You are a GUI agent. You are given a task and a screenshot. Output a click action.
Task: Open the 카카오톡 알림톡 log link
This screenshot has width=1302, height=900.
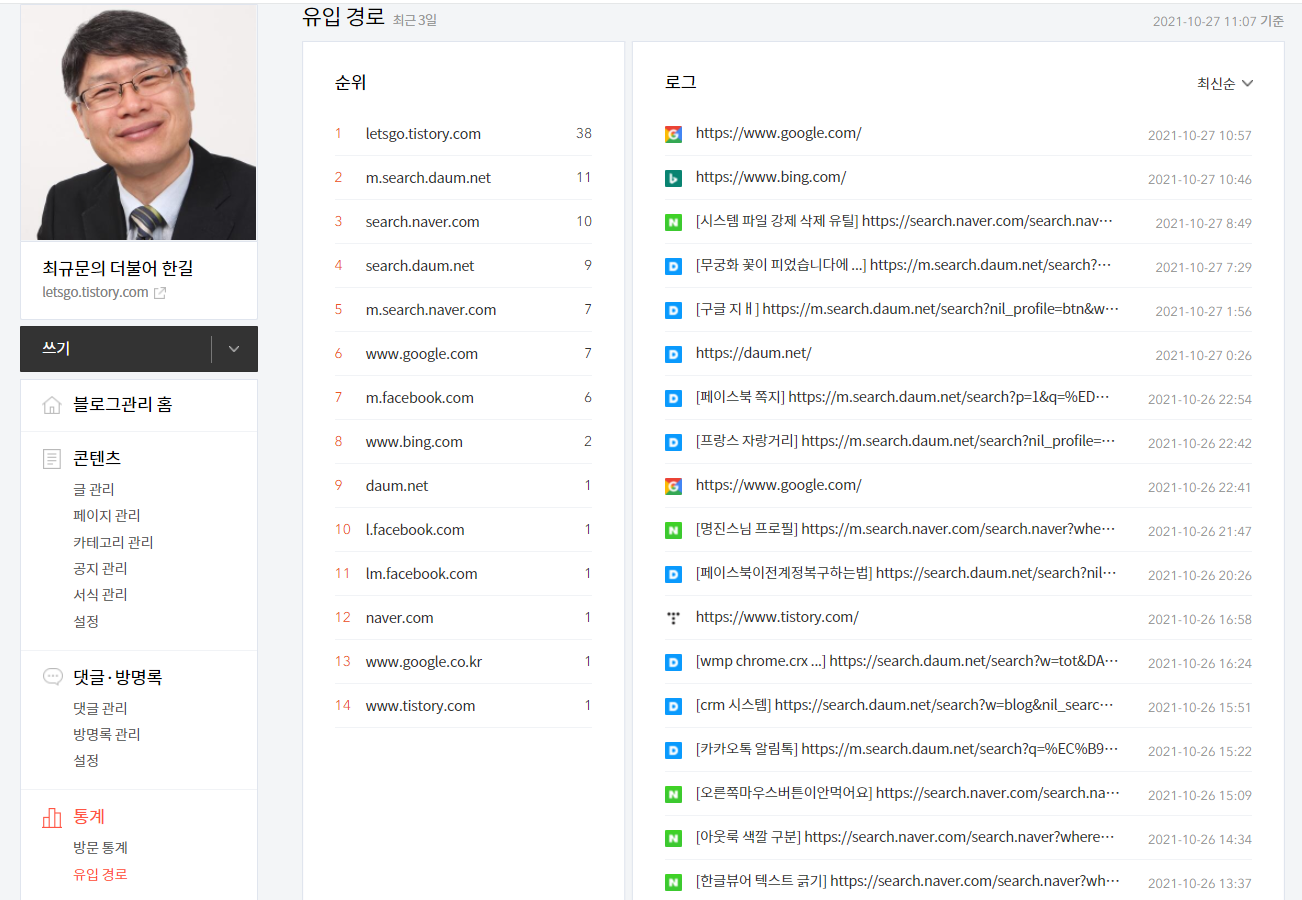pos(907,749)
